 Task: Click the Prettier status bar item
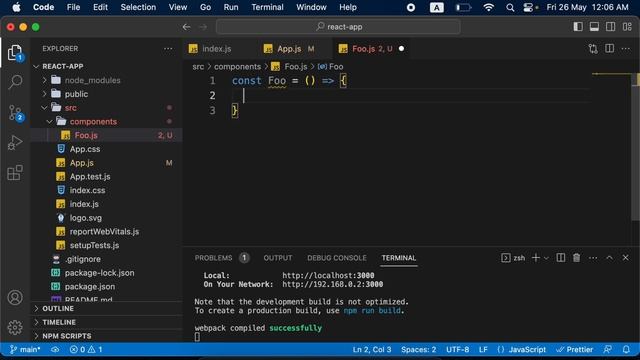tap(575, 350)
